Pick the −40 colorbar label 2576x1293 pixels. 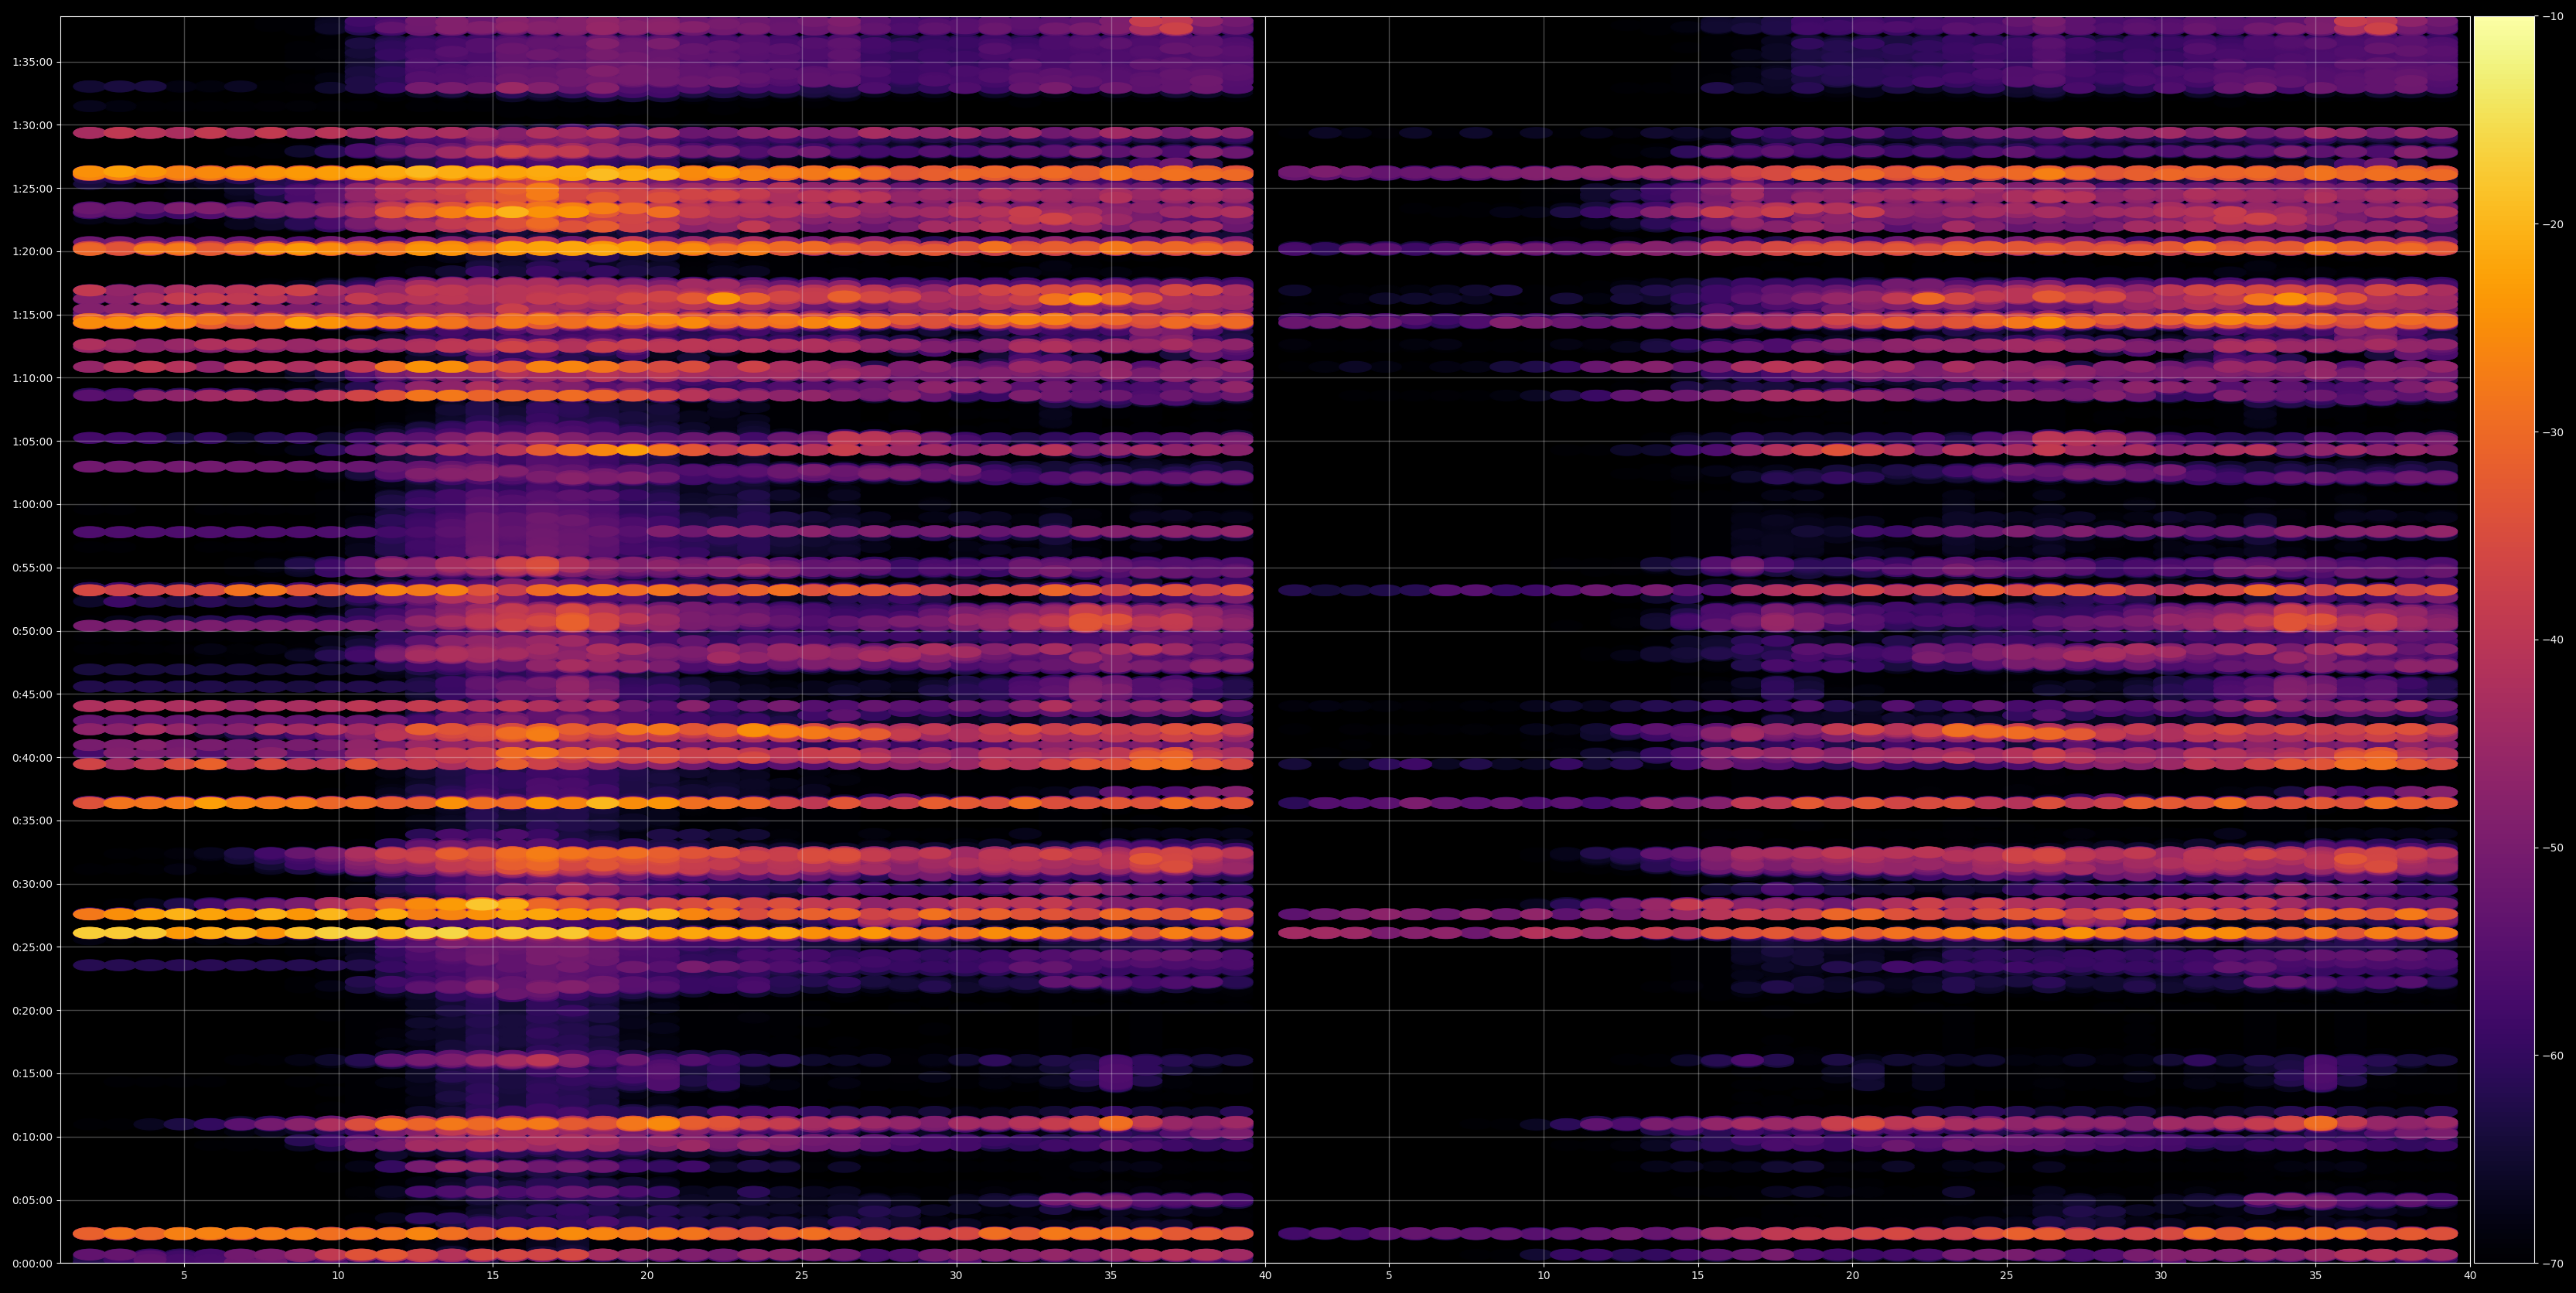(x=2553, y=640)
